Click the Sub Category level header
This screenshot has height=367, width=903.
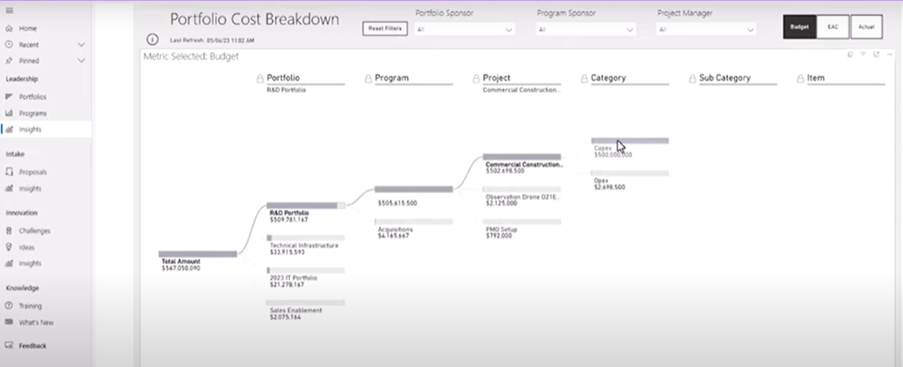point(724,78)
